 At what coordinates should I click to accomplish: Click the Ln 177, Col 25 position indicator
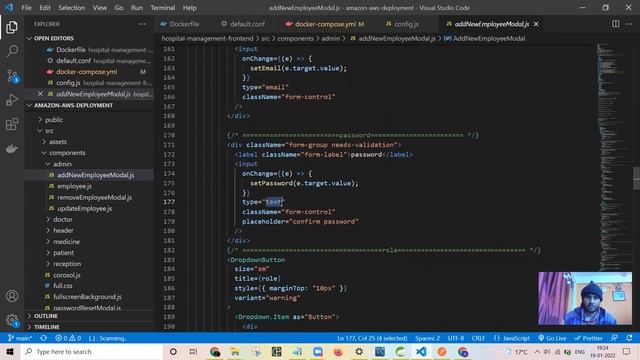[x=372, y=338]
